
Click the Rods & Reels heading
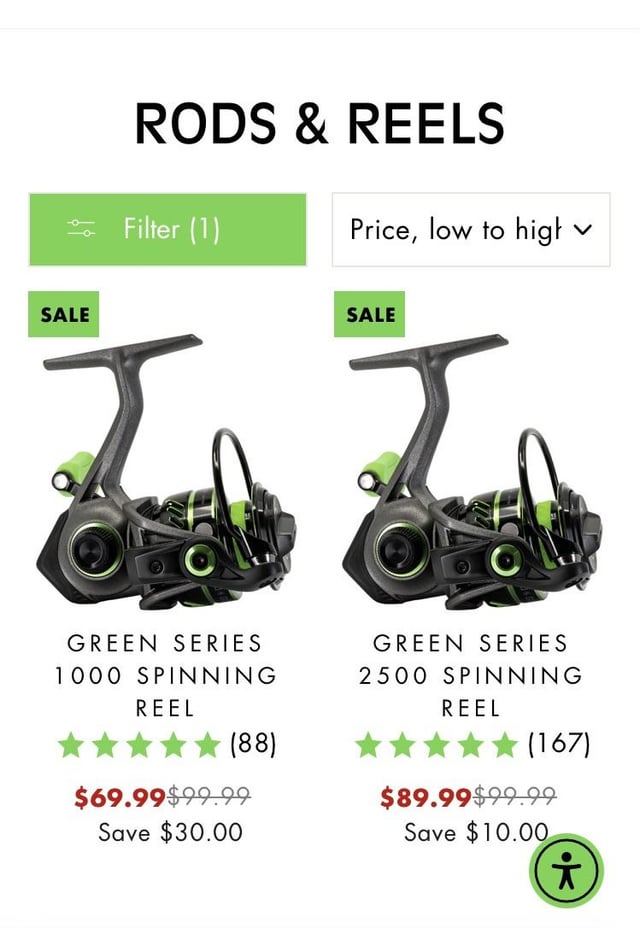click(320, 123)
